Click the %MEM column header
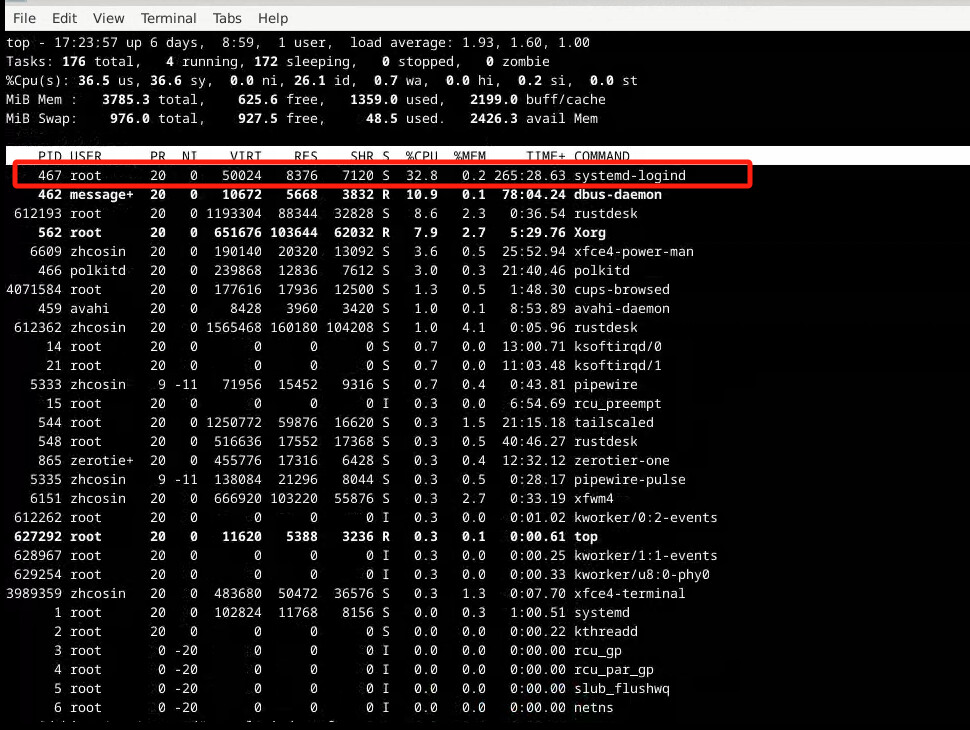The image size is (970, 730). 470,156
